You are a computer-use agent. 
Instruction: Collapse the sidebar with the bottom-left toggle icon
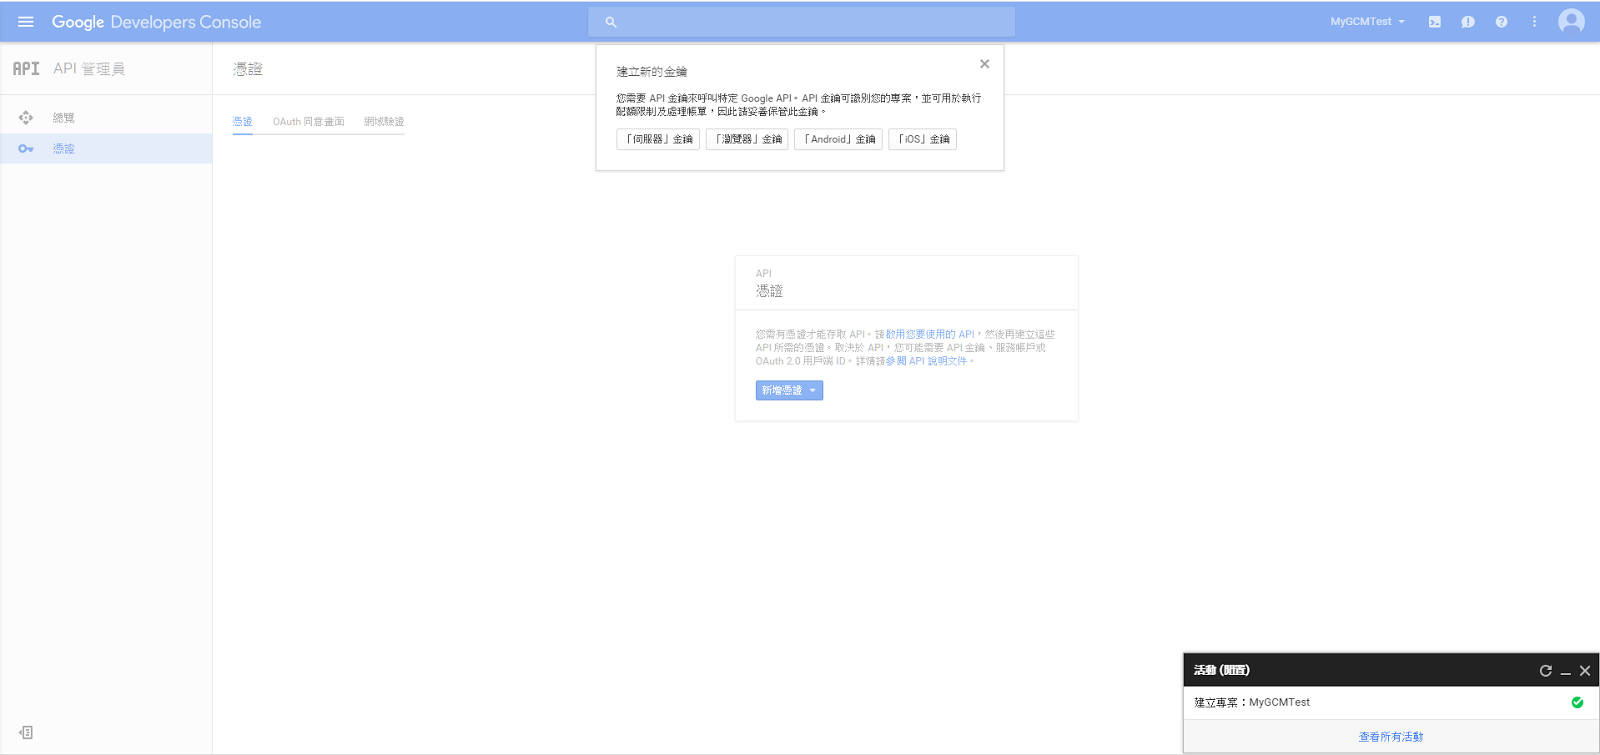coord(26,733)
